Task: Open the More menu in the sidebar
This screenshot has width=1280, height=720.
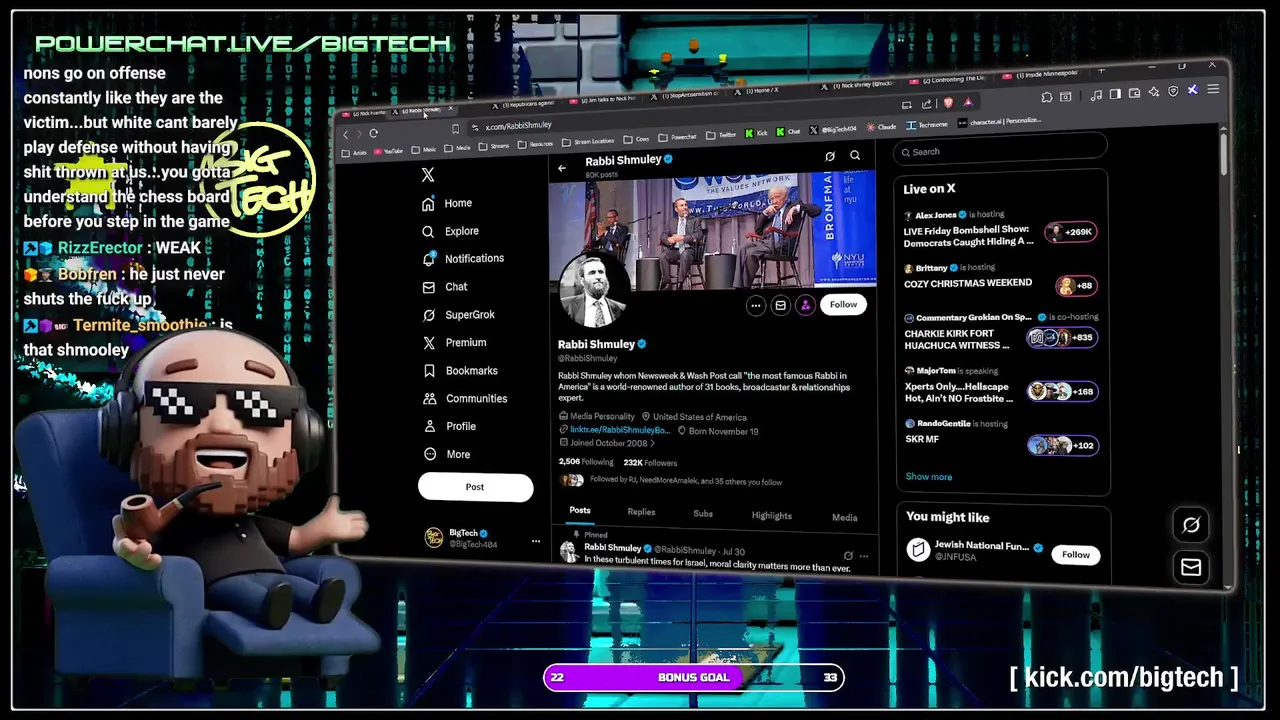Action: (446, 454)
